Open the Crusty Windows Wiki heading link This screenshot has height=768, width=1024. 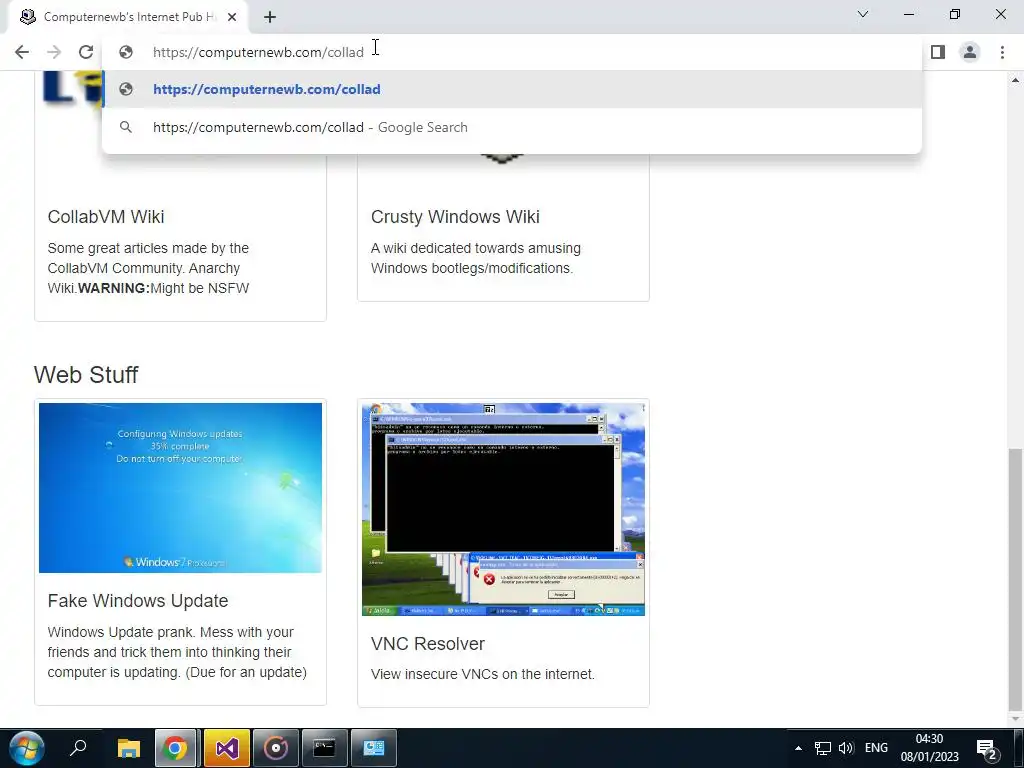coord(455,217)
